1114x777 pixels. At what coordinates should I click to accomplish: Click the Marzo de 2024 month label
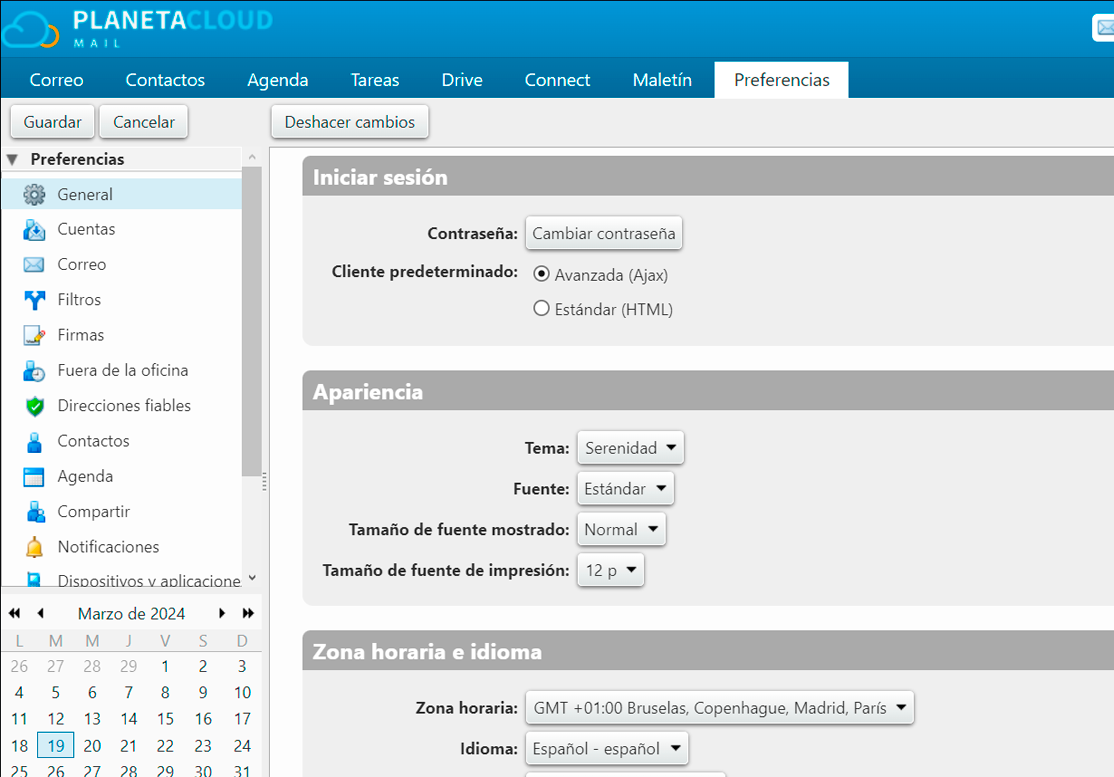[131, 614]
